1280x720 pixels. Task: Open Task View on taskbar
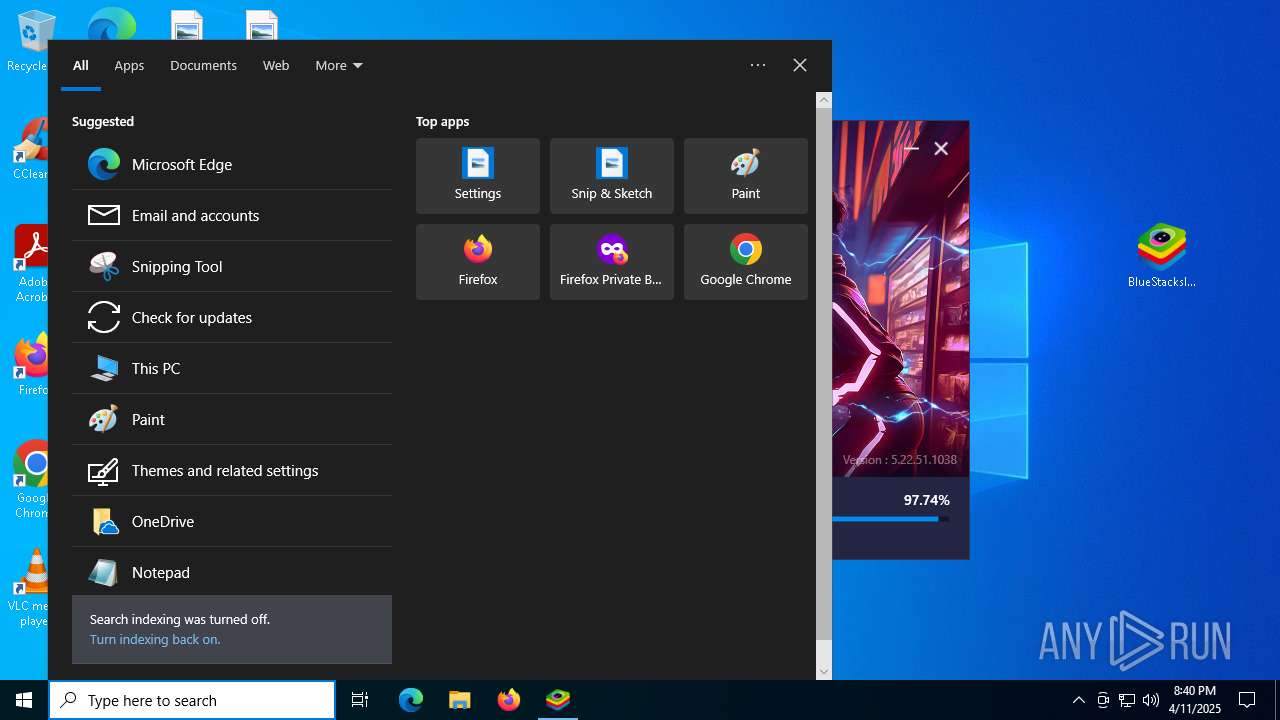360,700
